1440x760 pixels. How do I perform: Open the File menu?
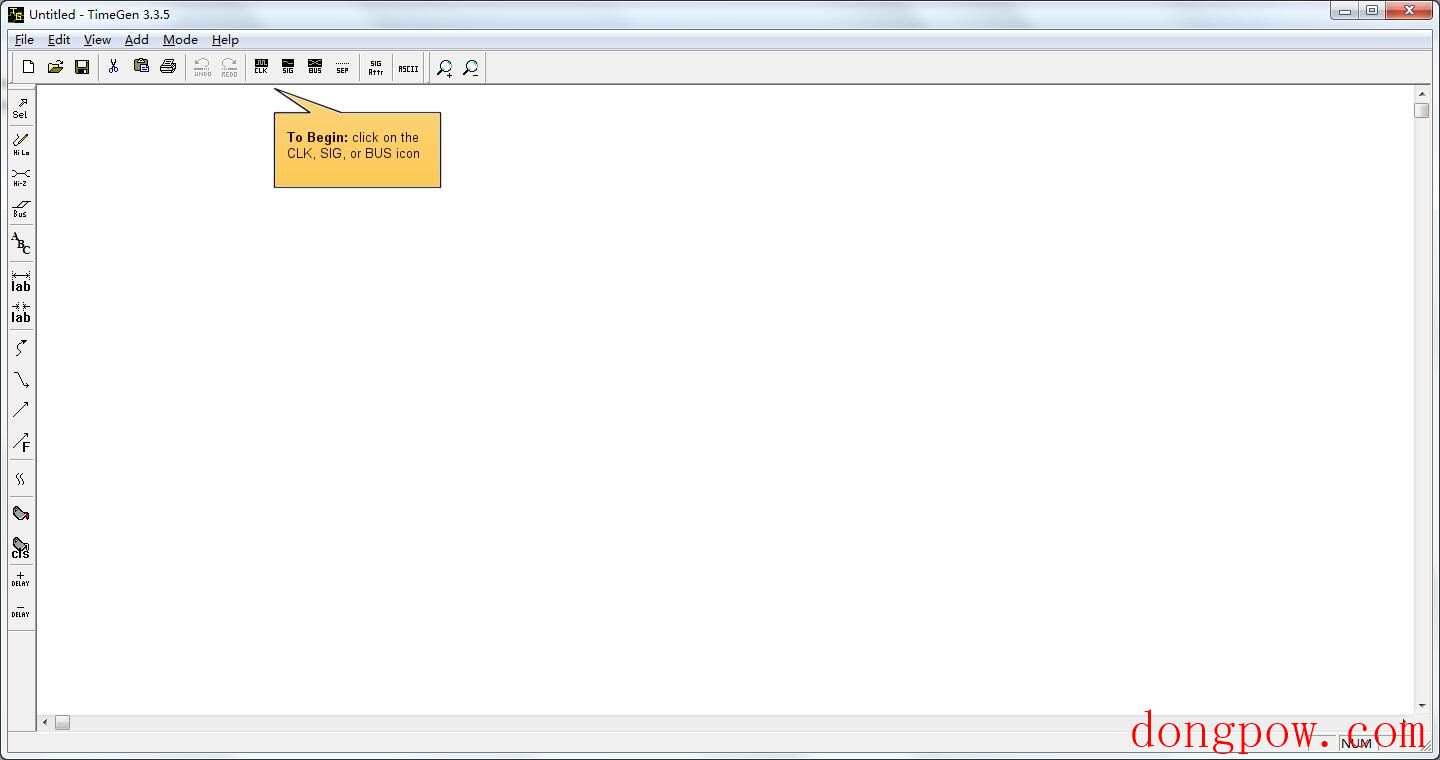[x=24, y=40]
